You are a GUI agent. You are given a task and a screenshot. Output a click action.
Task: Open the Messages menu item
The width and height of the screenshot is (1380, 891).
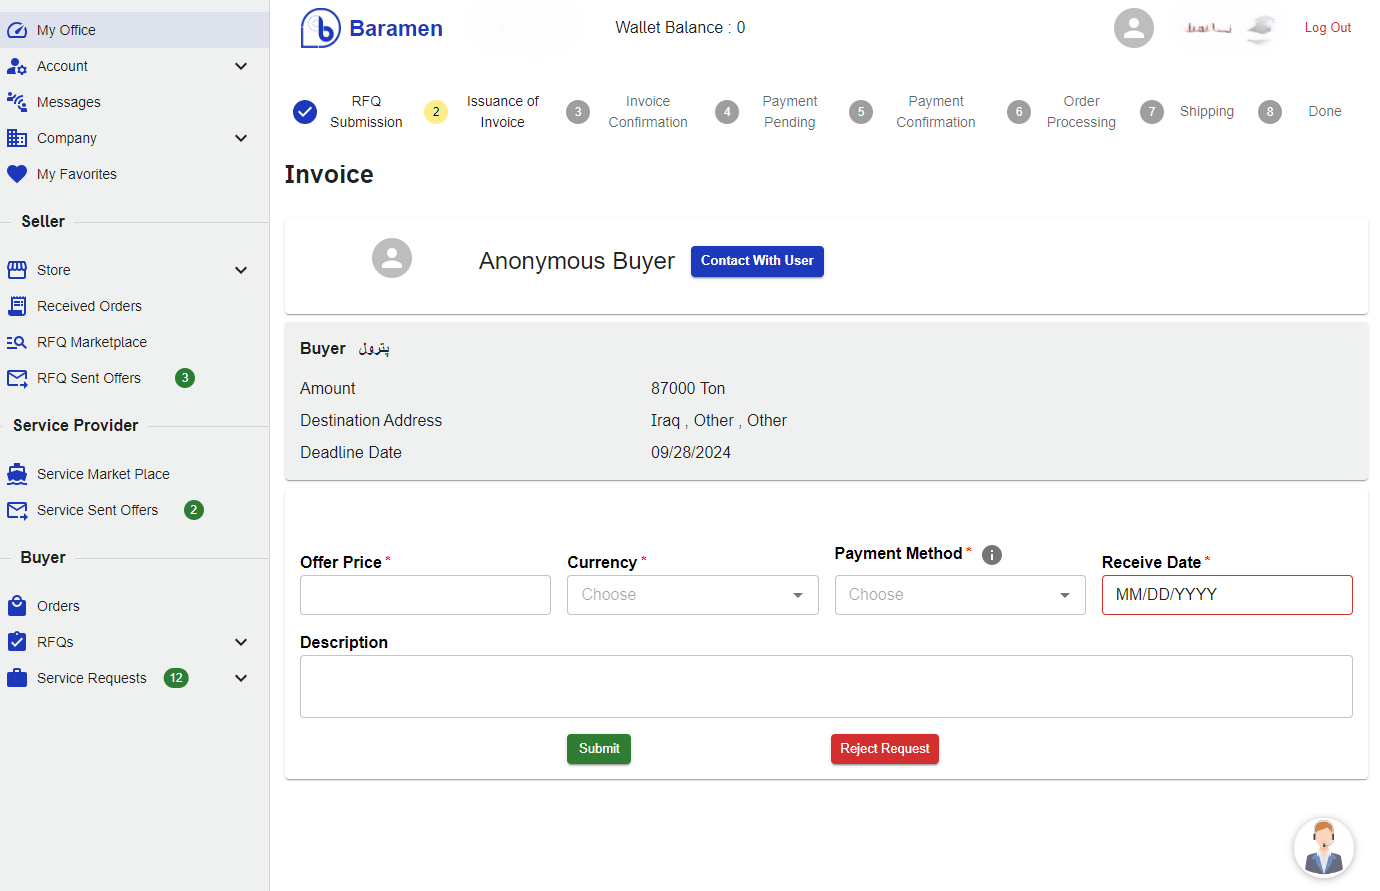(134, 102)
